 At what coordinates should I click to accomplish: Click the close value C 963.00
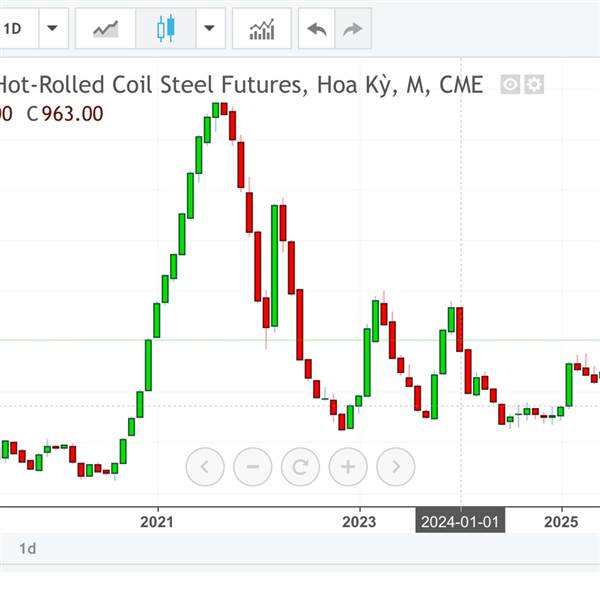65,114
